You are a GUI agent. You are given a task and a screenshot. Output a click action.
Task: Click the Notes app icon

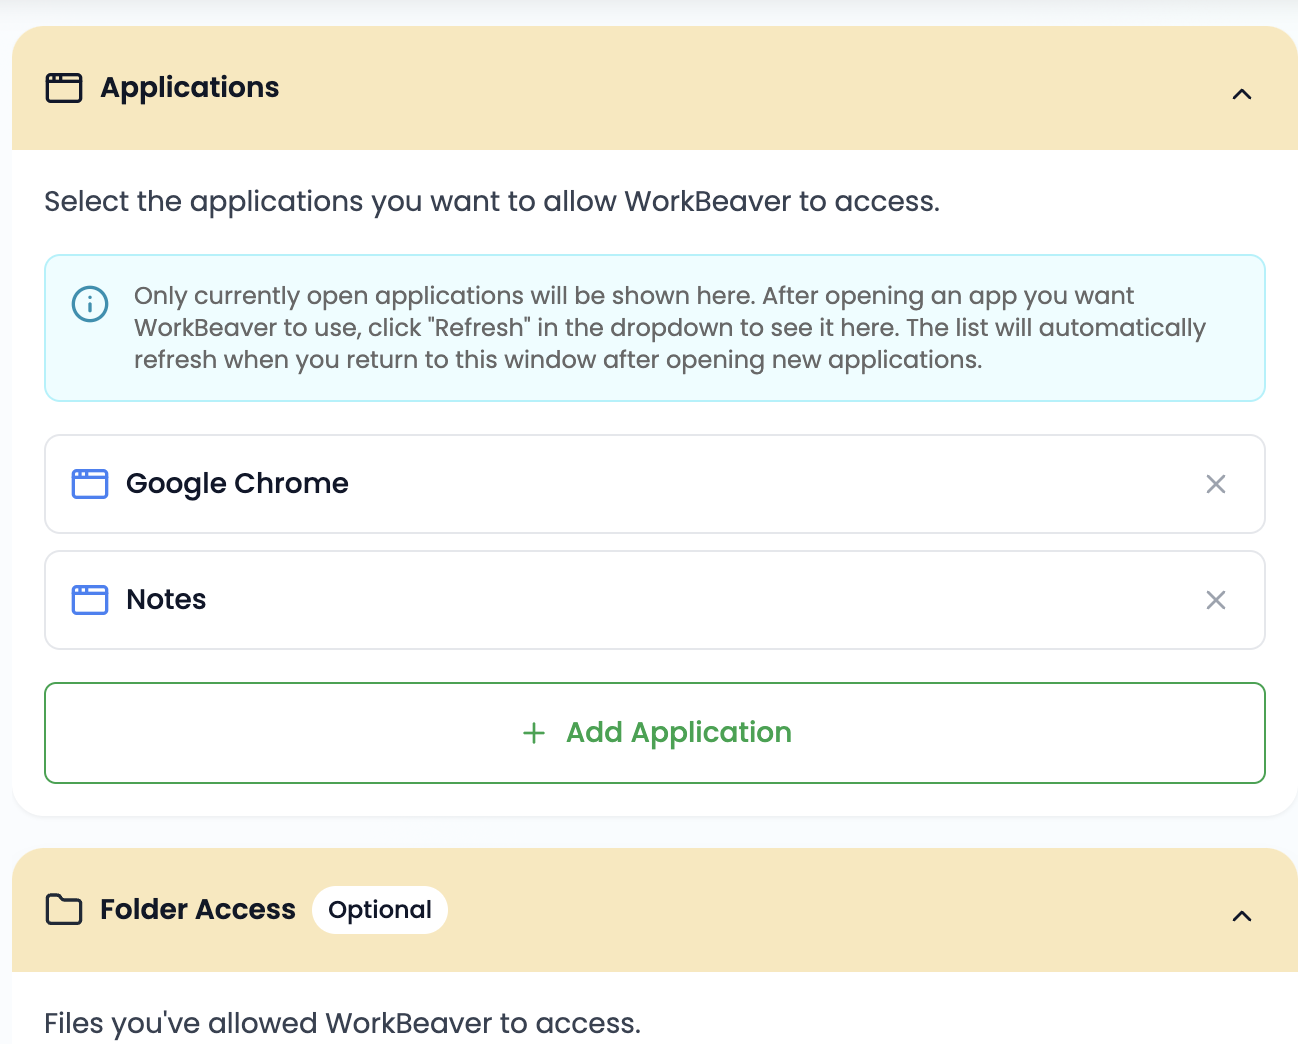pyautogui.click(x=89, y=599)
